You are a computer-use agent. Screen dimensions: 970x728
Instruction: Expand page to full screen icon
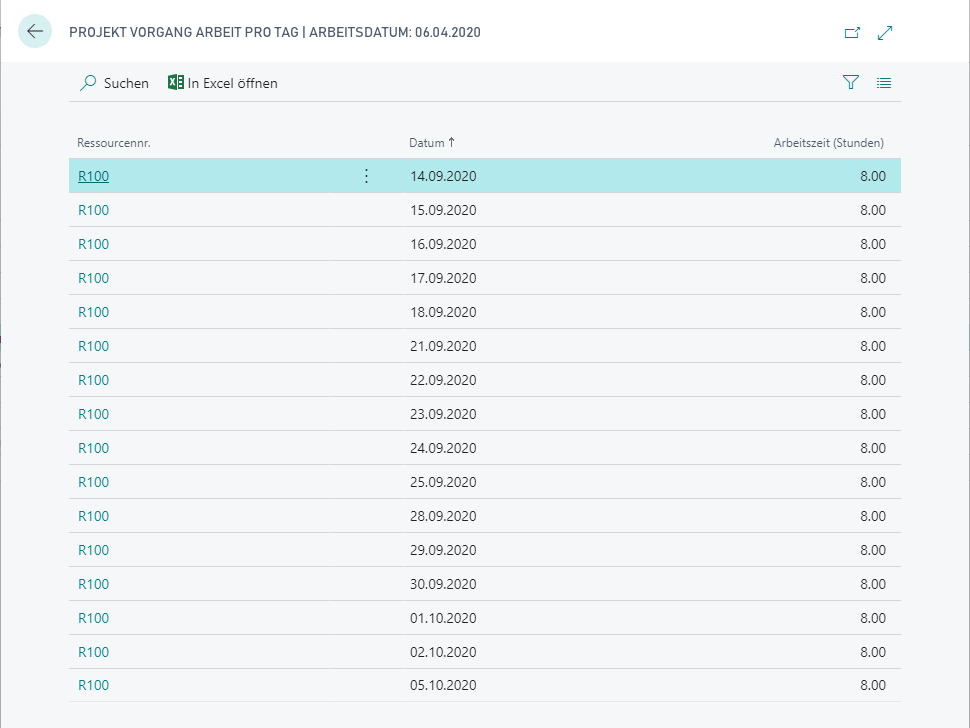[x=885, y=33]
